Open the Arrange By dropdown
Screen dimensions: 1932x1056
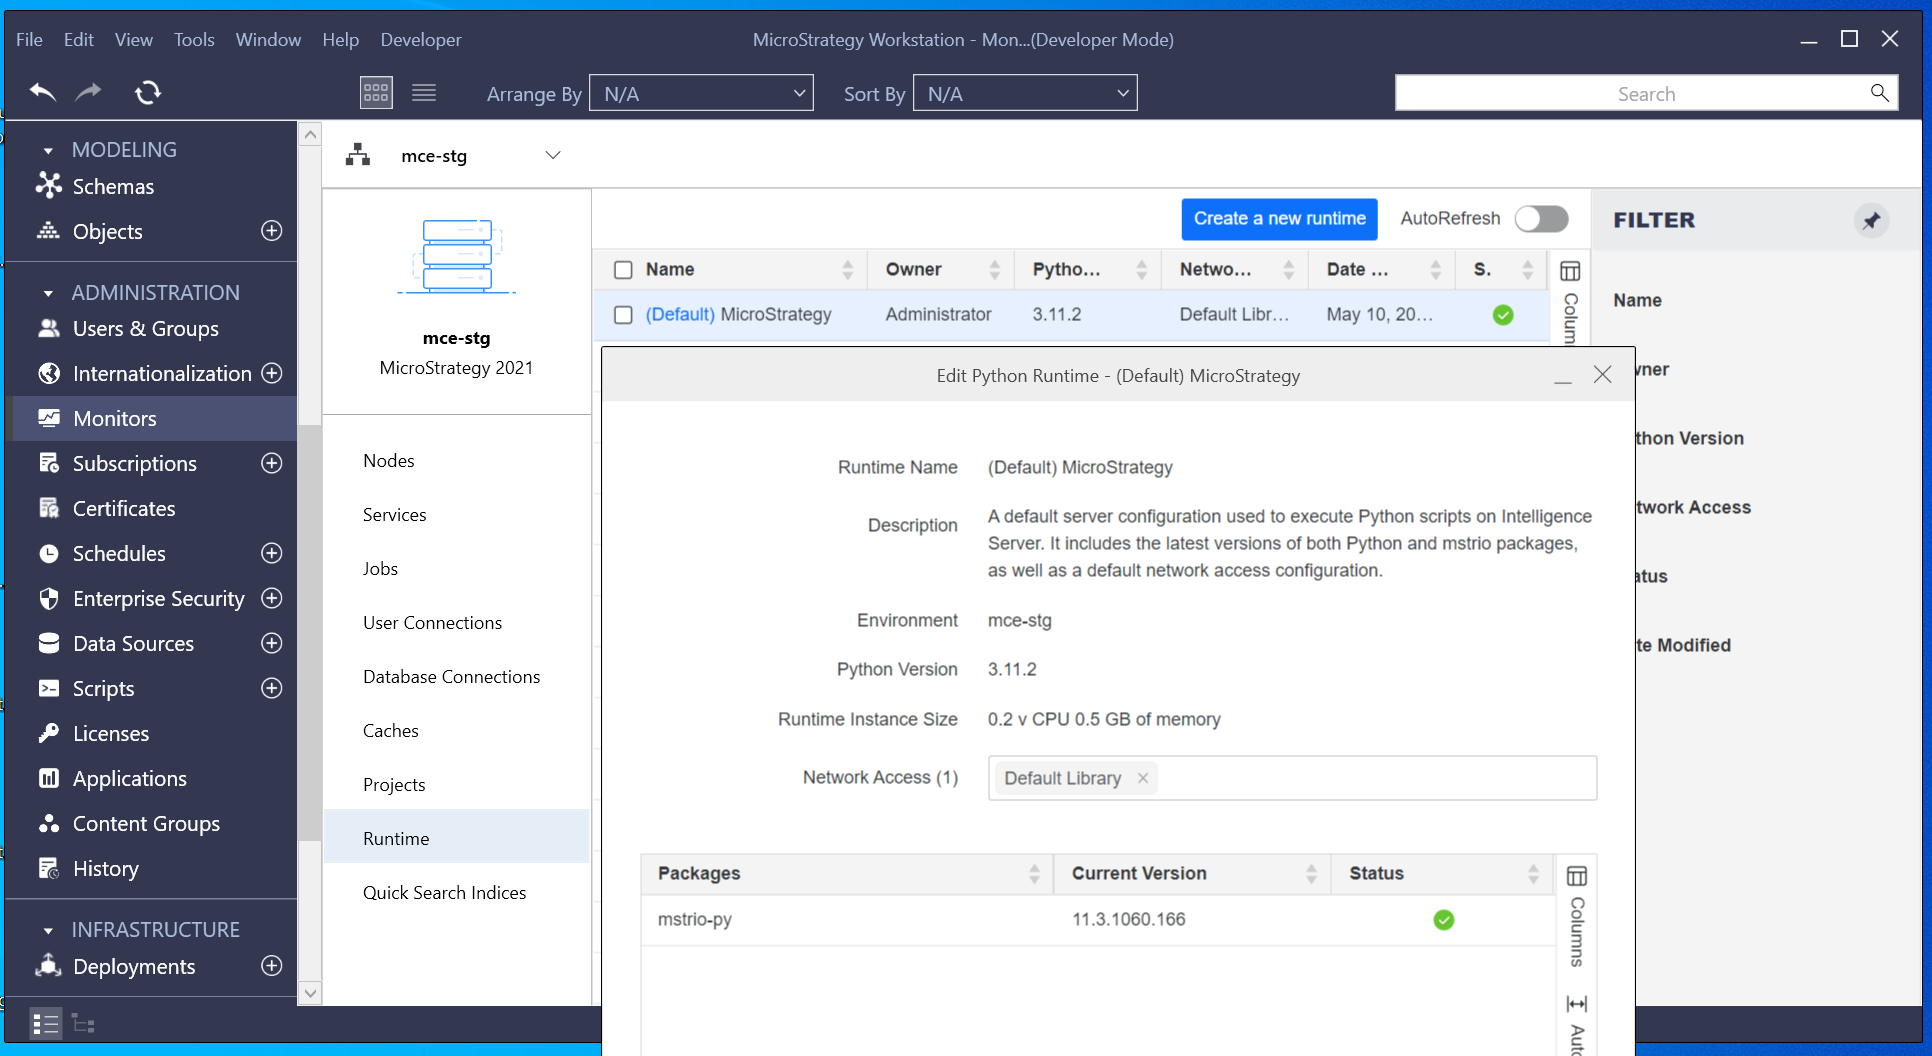click(x=701, y=93)
